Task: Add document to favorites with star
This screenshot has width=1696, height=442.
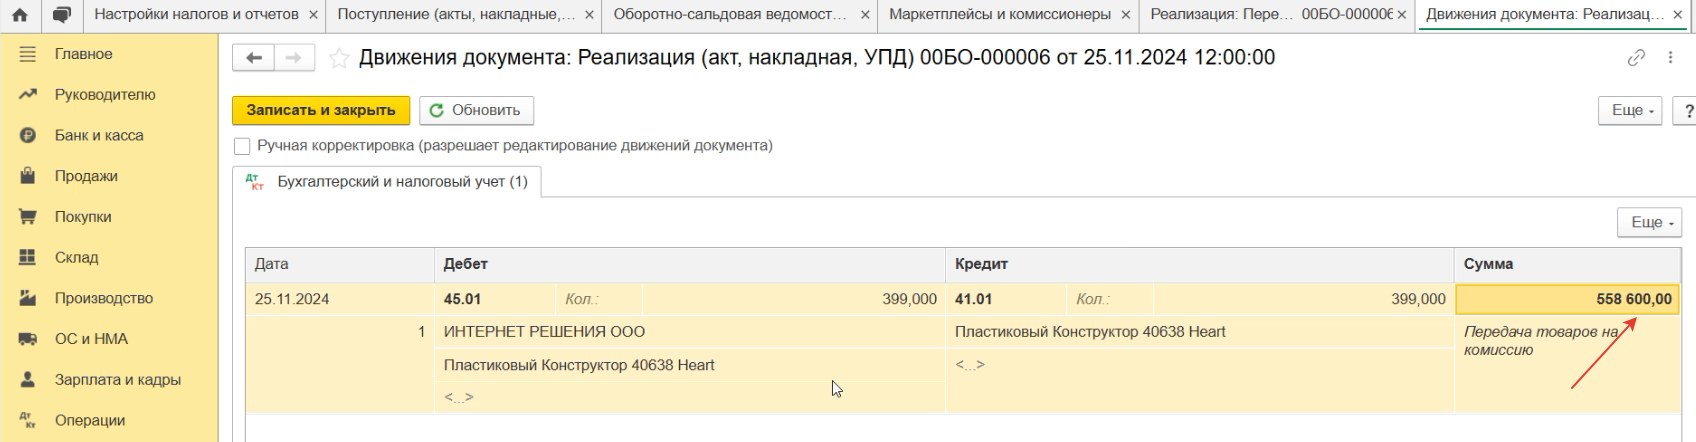Action: click(x=339, y=58)
